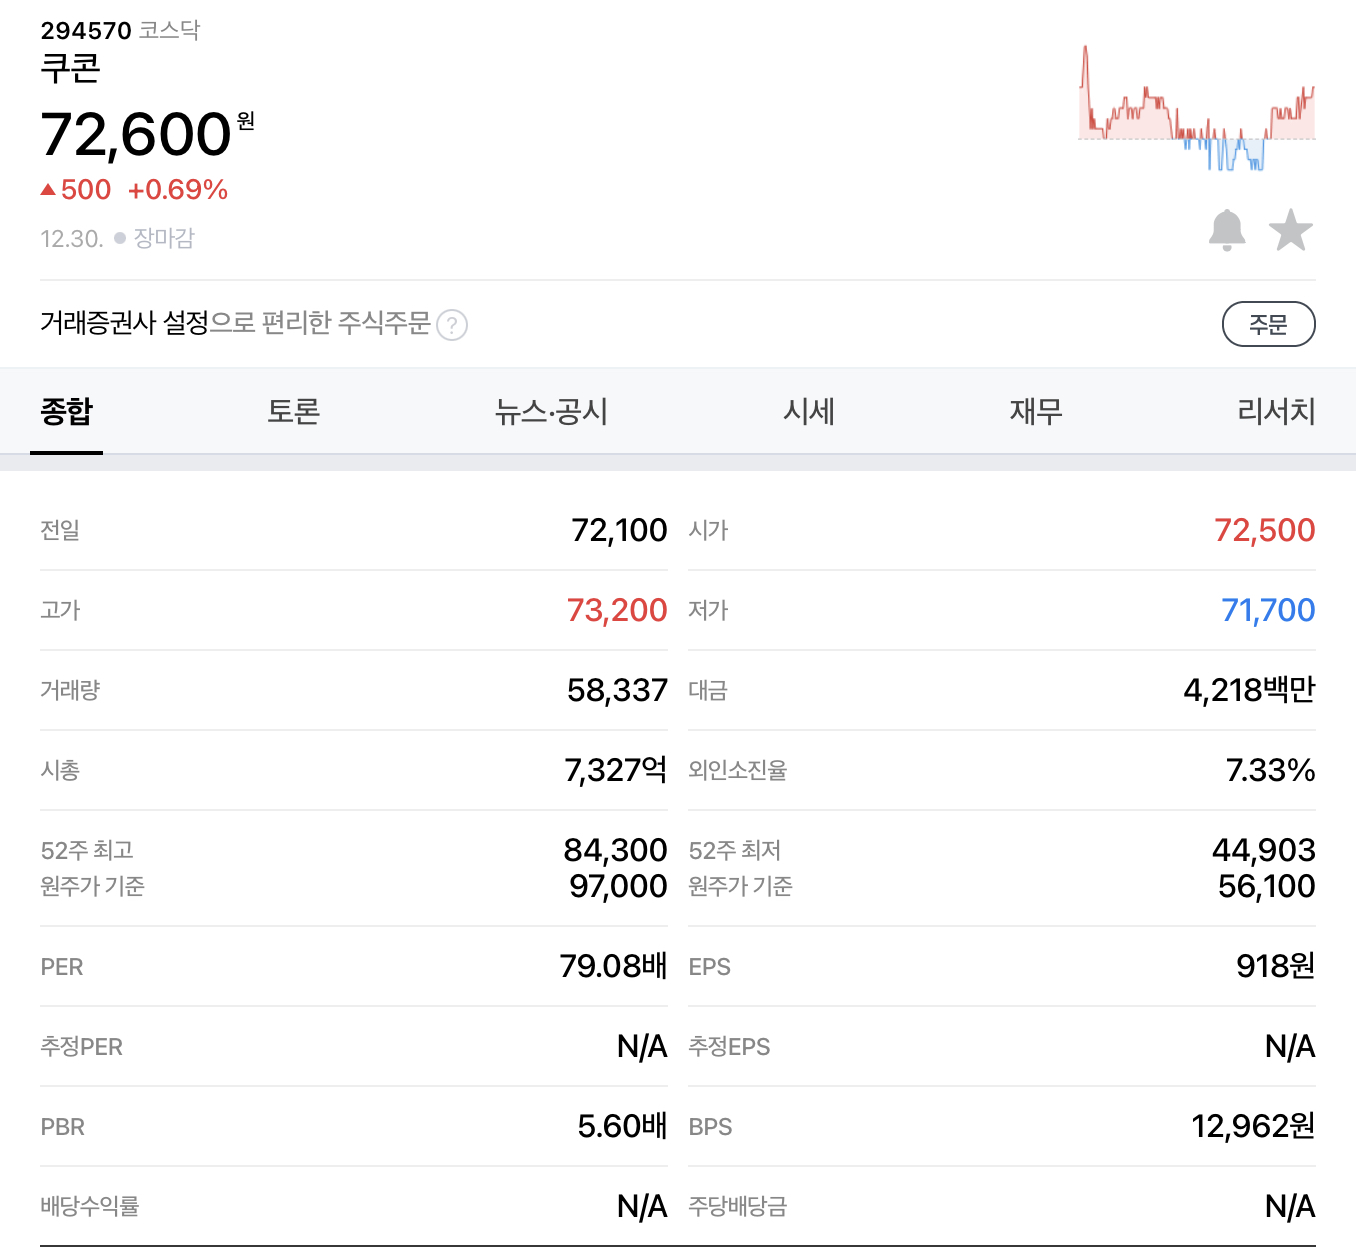This screenshot has width=1356, height=1252.
Task: Switch to the 리서치 tab
Action: 1276,411
